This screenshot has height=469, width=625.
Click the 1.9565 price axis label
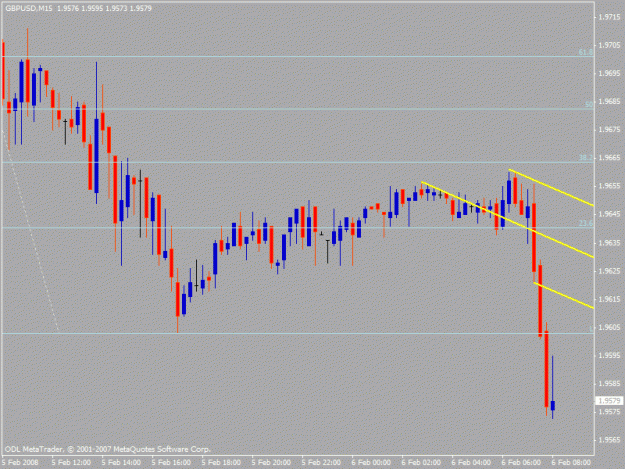(609, 440)
